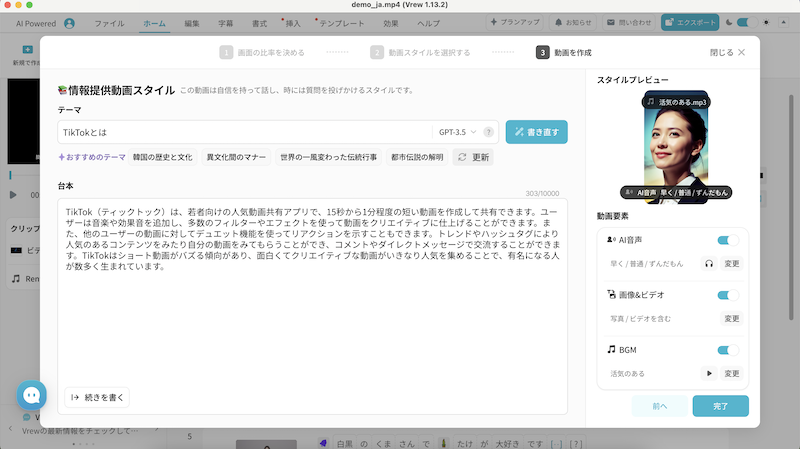Image resolution: width=800 pixels, height=449 pixels.
Task: Toggle dark/light mode switch in top bar
Action: click(x=746, y=22)
